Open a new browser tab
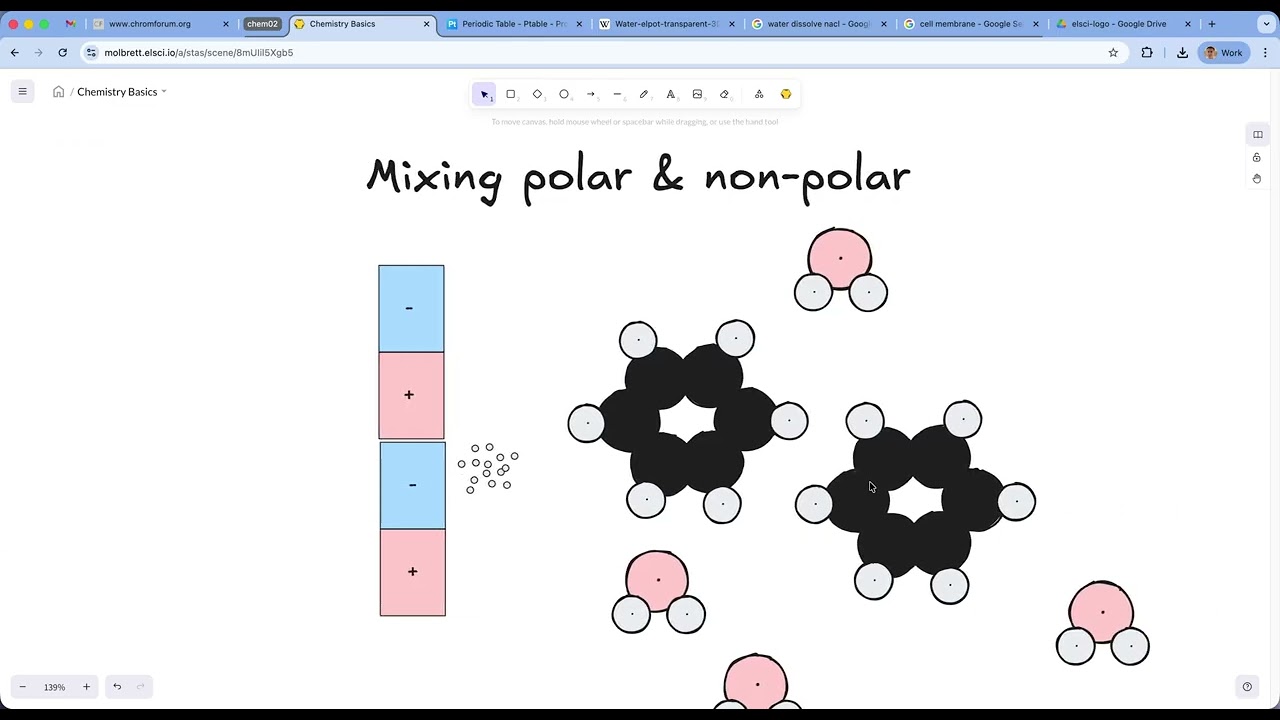 pos(1212,24)
